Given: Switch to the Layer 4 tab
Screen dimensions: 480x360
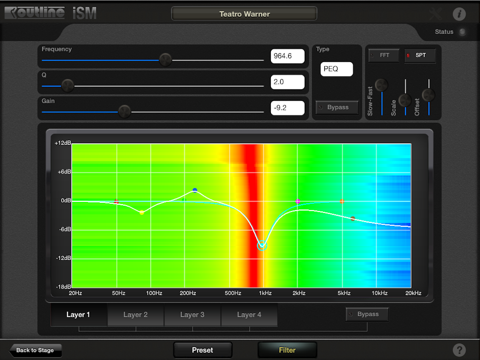Looking at the screenshot, I should pos(249,315).
